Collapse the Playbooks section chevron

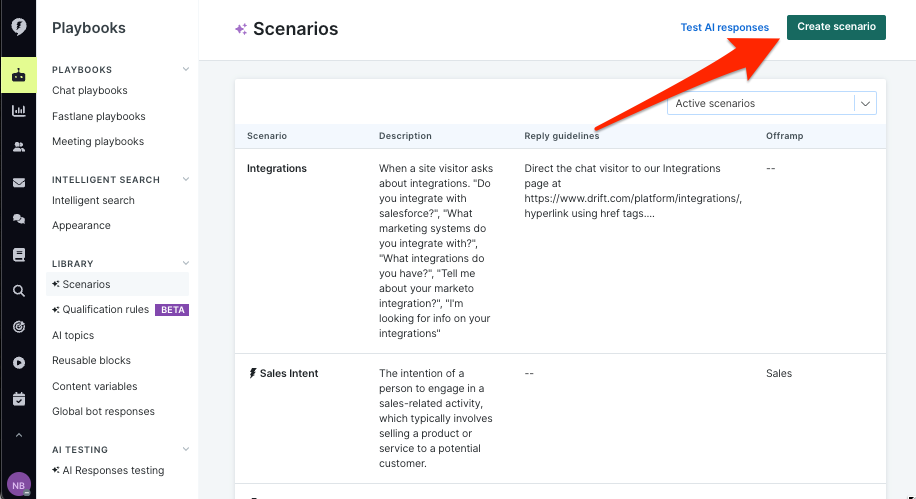click(x=186, y=70)
